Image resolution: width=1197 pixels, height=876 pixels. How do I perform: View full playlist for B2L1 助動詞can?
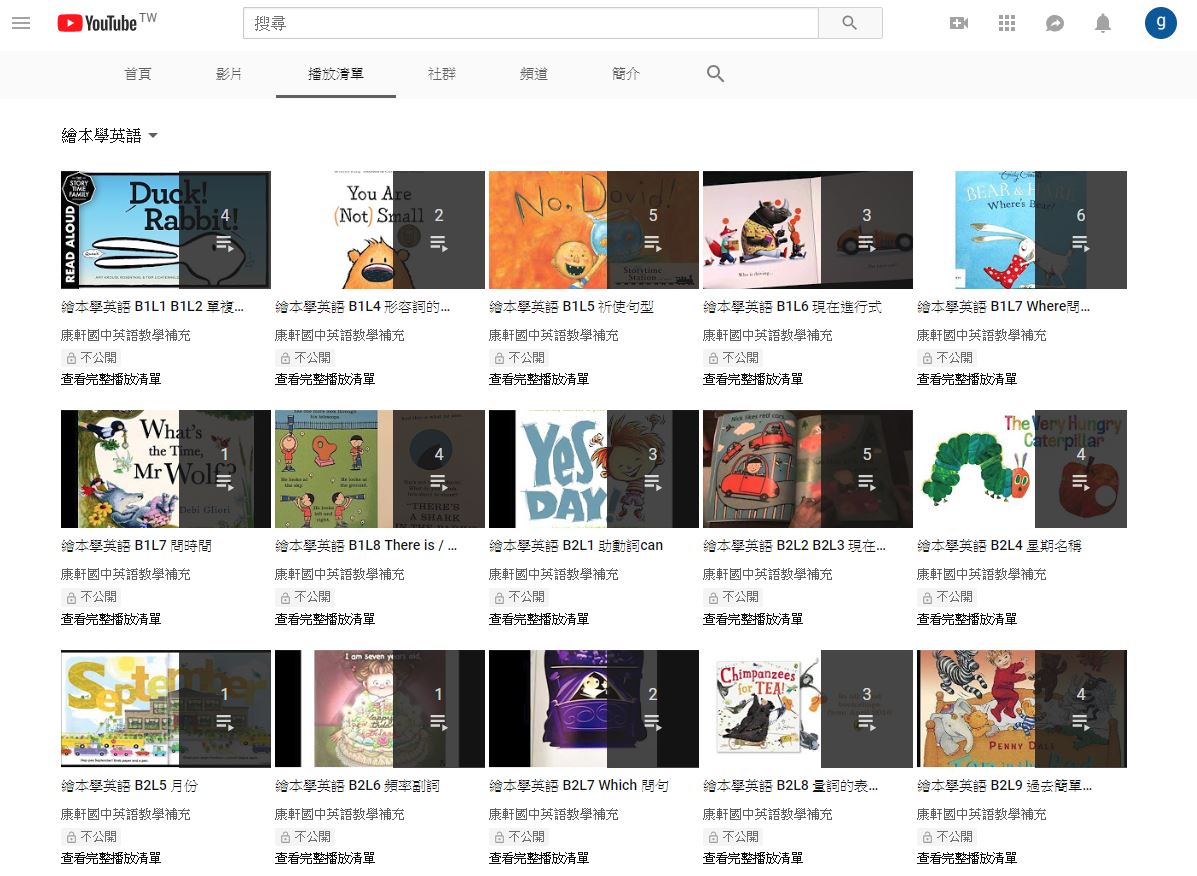coord(539,619)
